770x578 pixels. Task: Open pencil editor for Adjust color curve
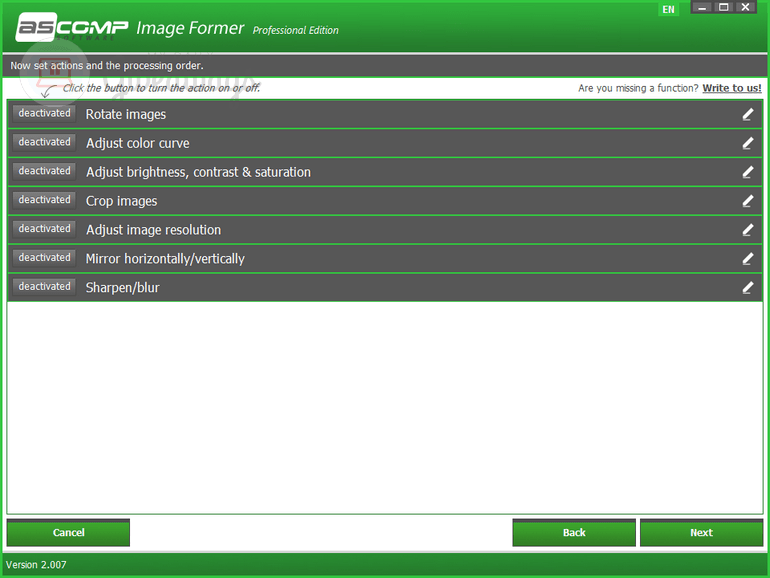tap(747, 143)
